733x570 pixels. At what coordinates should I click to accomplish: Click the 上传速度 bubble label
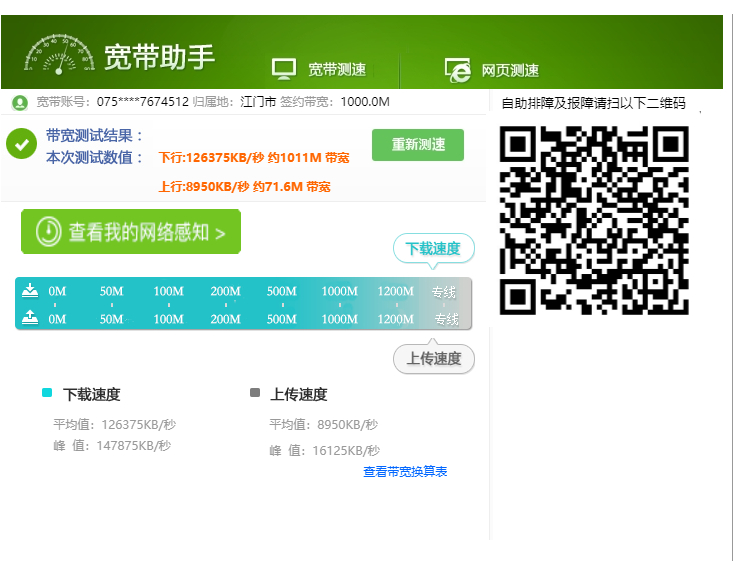tap(434, 359)
